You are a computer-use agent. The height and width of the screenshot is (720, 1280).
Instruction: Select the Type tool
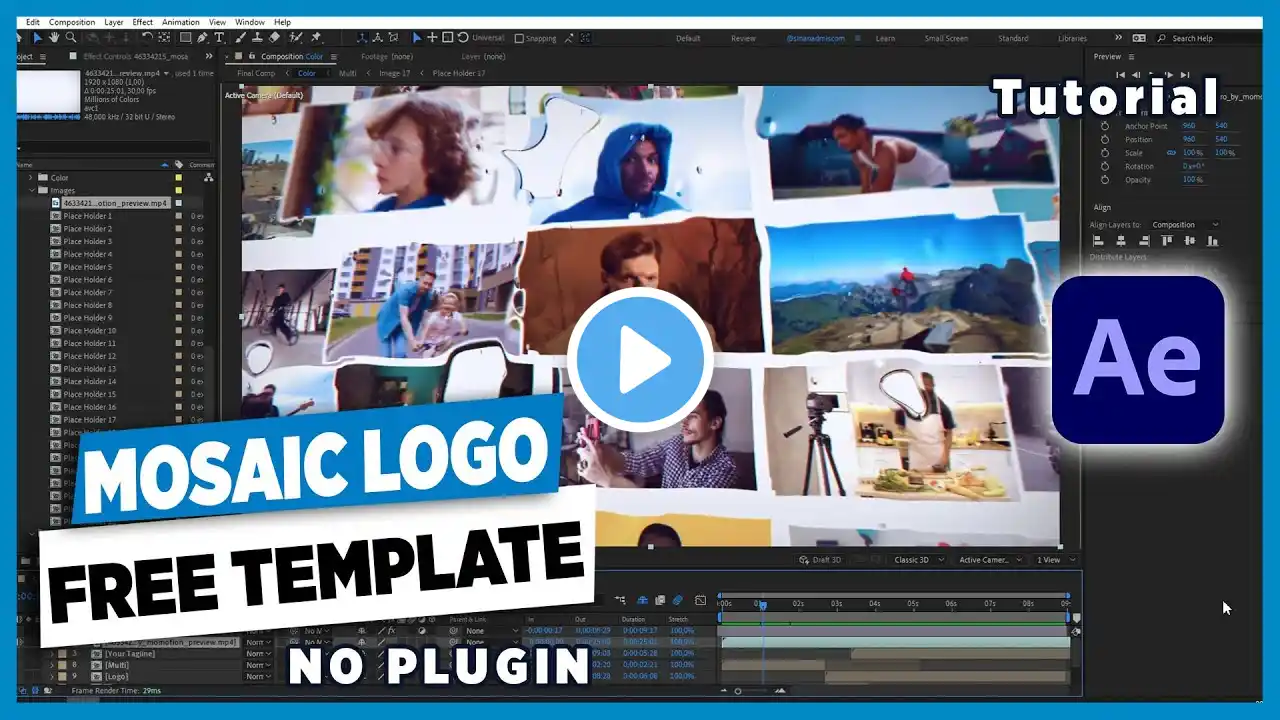(x=219, y=38)
